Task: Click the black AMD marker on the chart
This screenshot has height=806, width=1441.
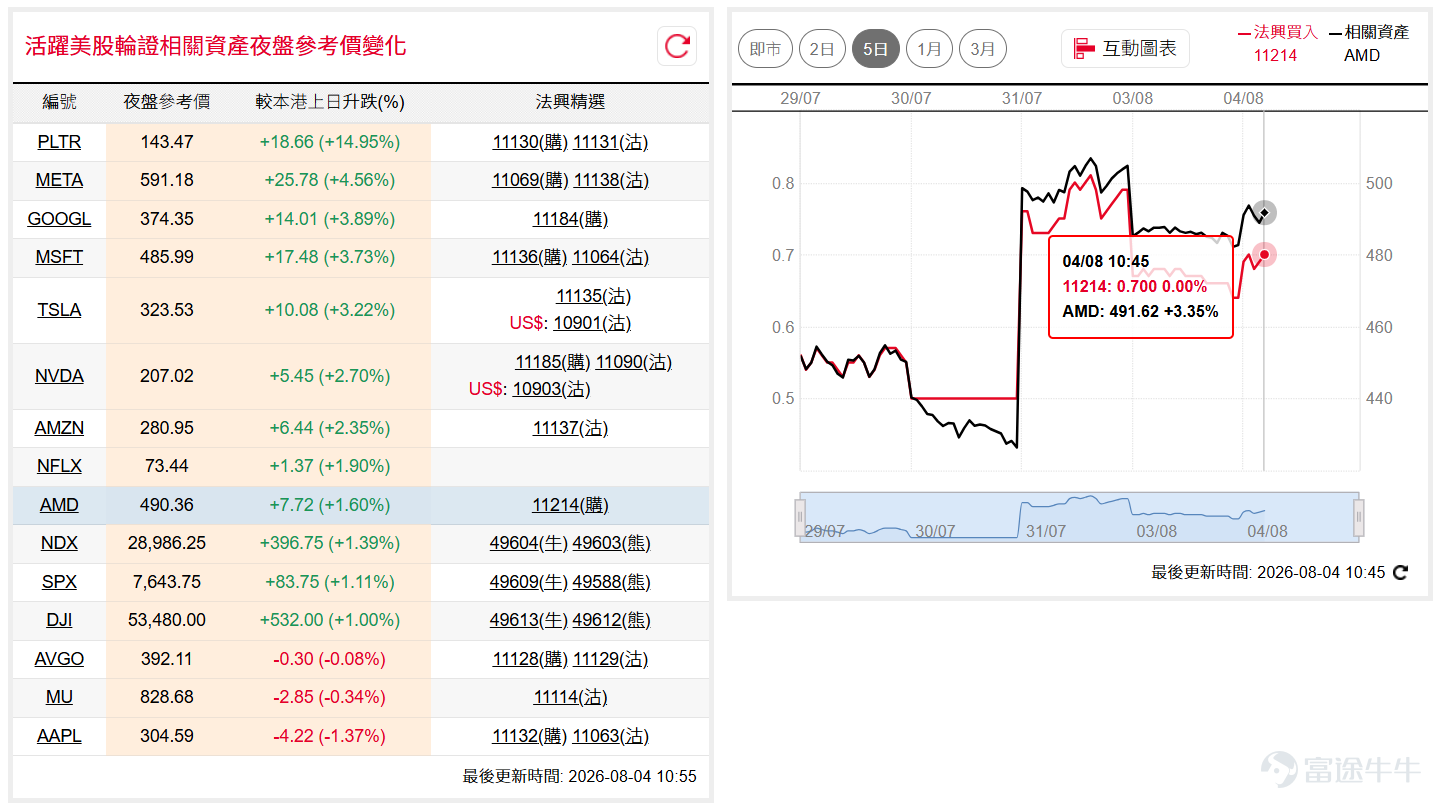Action: click(1264, 213)
